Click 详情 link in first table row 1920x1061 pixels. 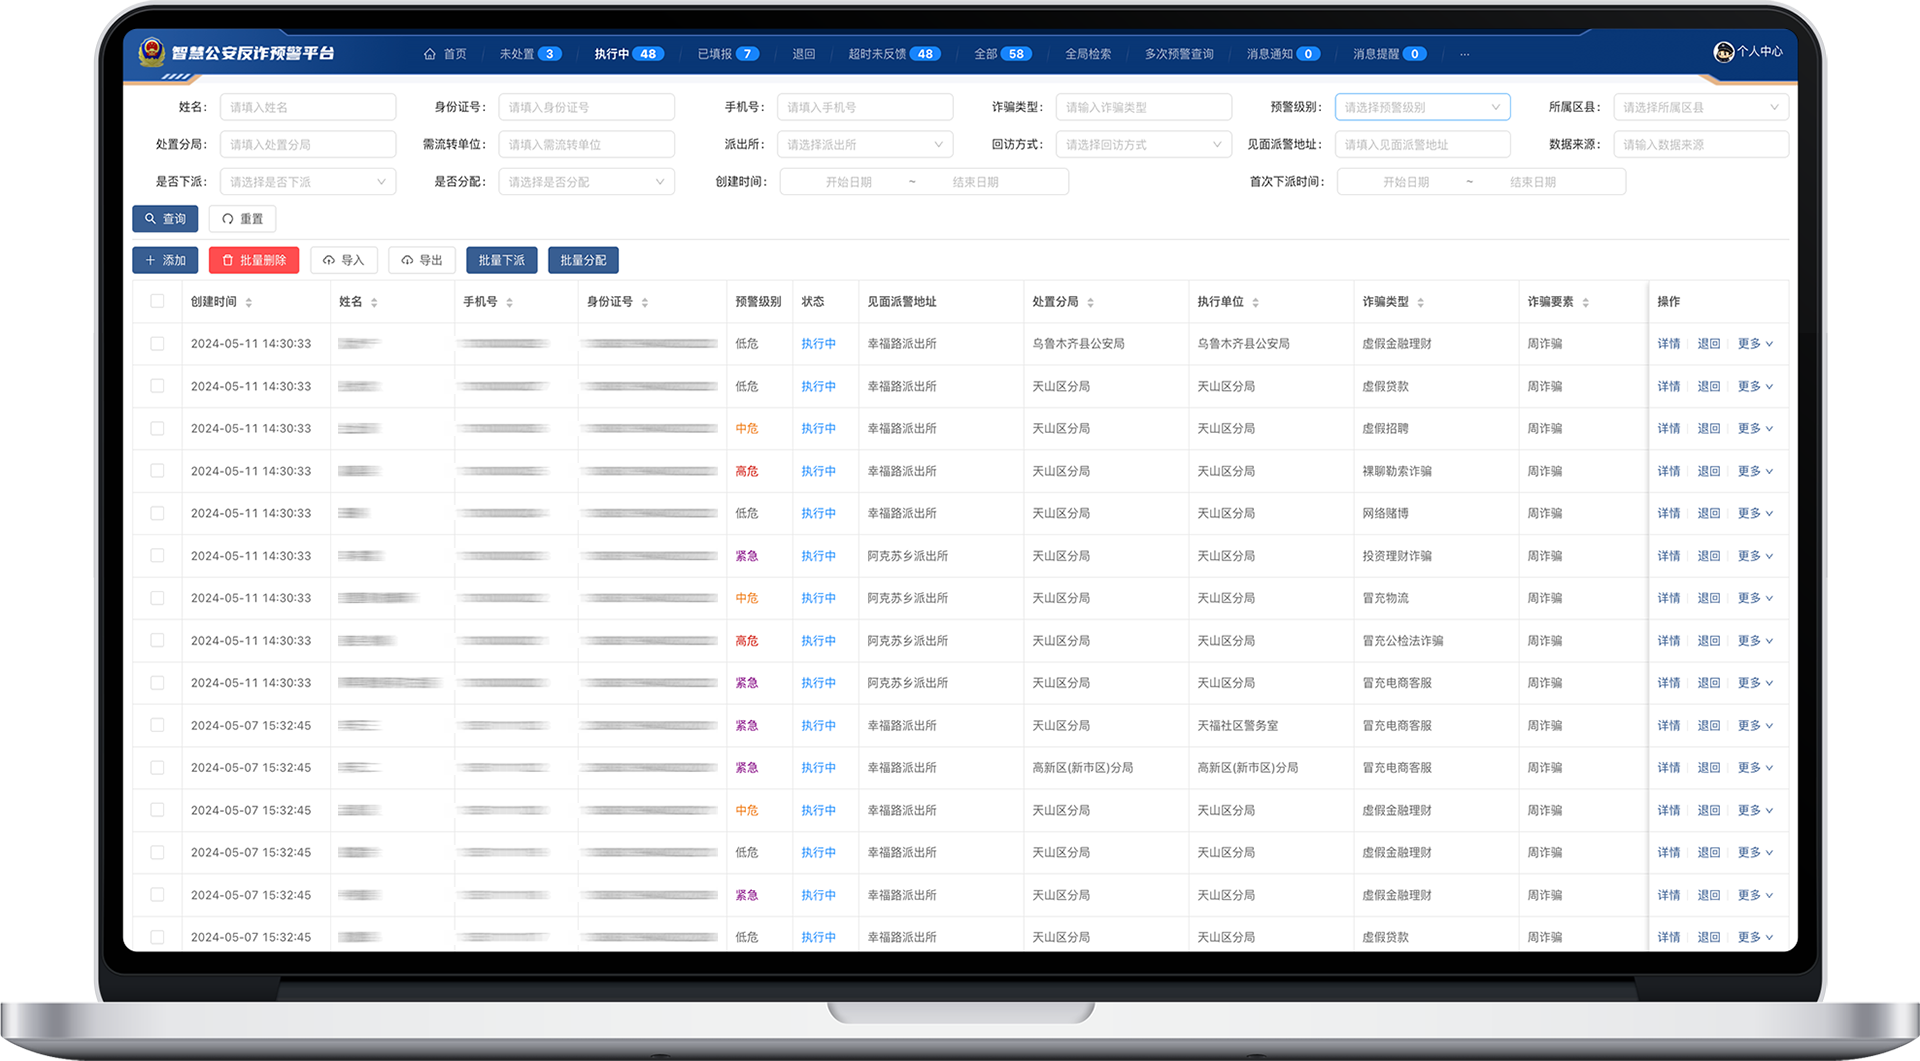tap(1668, 343)
